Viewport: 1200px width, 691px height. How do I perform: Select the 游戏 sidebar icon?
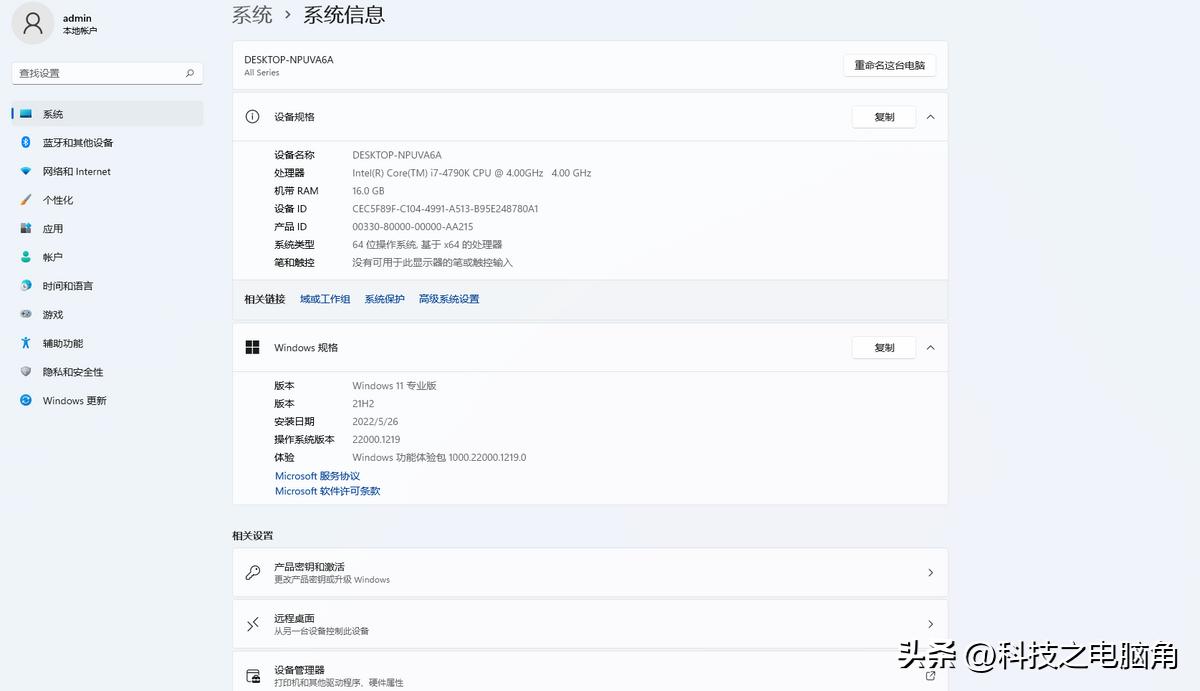pyautogui.click(x=25, y=314)
